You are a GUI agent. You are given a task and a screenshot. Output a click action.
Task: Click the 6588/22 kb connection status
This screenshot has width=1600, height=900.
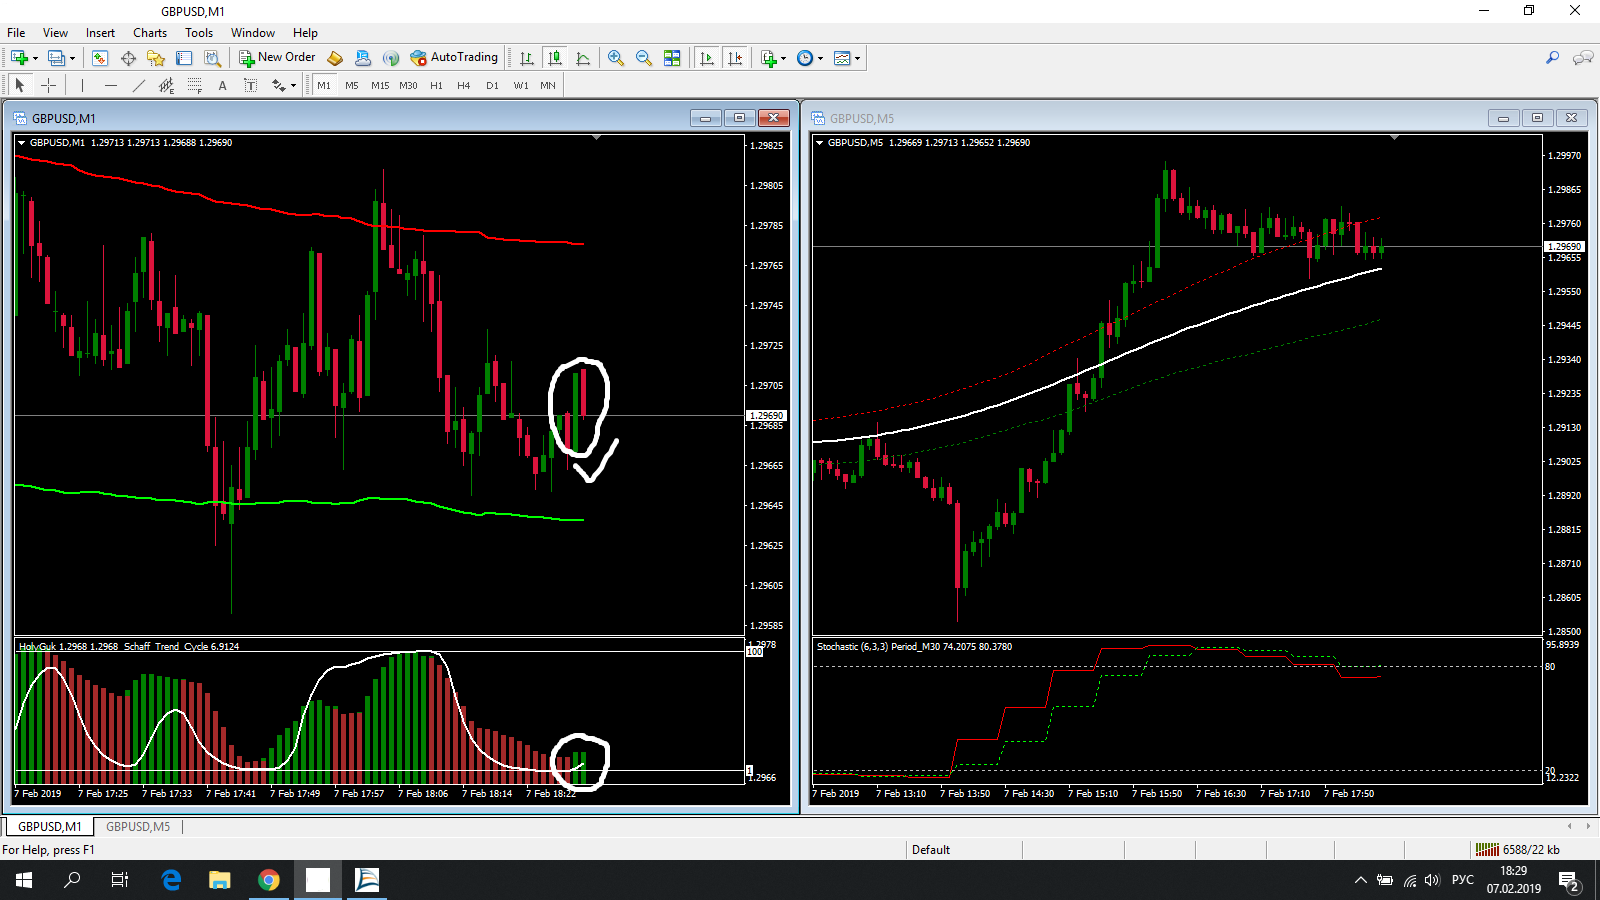[x=1518, y=850]
